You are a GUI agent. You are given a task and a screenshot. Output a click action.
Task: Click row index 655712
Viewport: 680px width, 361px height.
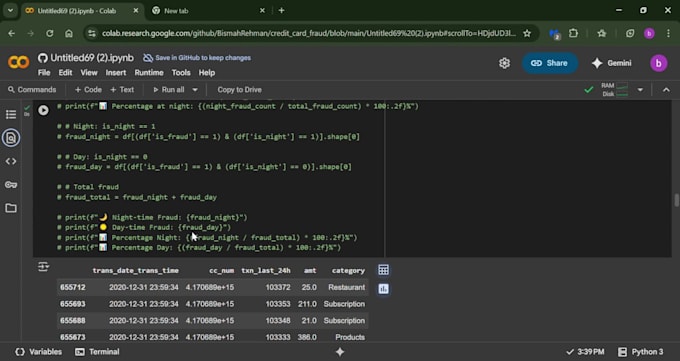[x=73, y=287]
